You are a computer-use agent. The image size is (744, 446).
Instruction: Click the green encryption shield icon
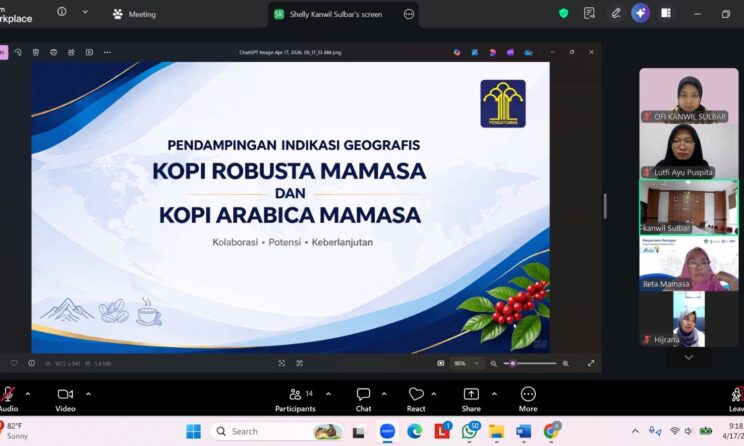[x=564, y=13]
